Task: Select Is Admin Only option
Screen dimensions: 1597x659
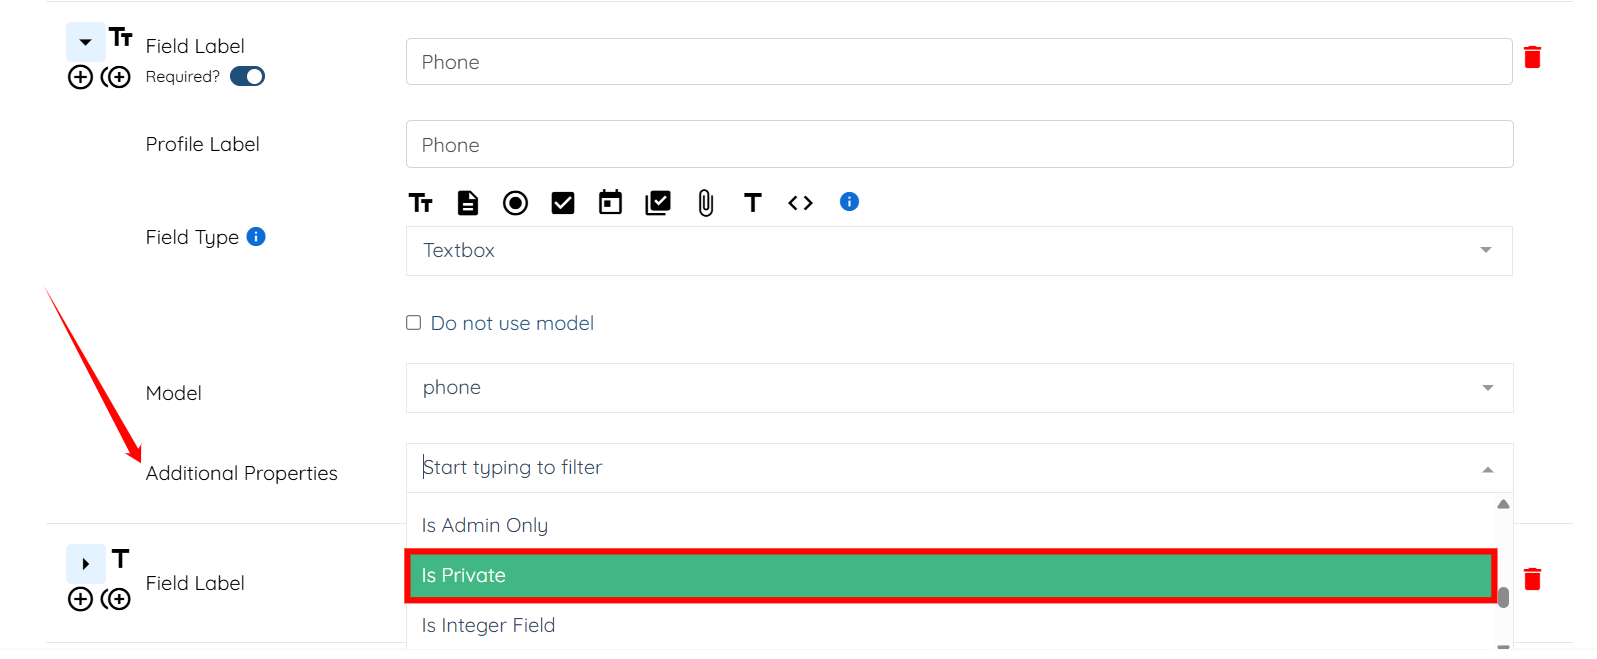Action: [485, 526]
